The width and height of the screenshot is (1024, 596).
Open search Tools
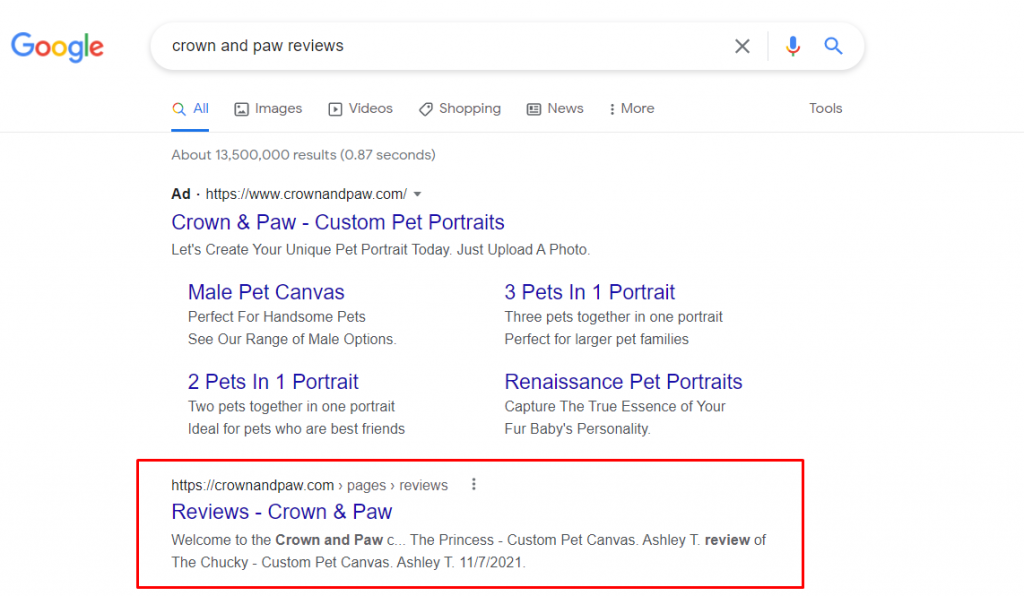coord(825,108)
